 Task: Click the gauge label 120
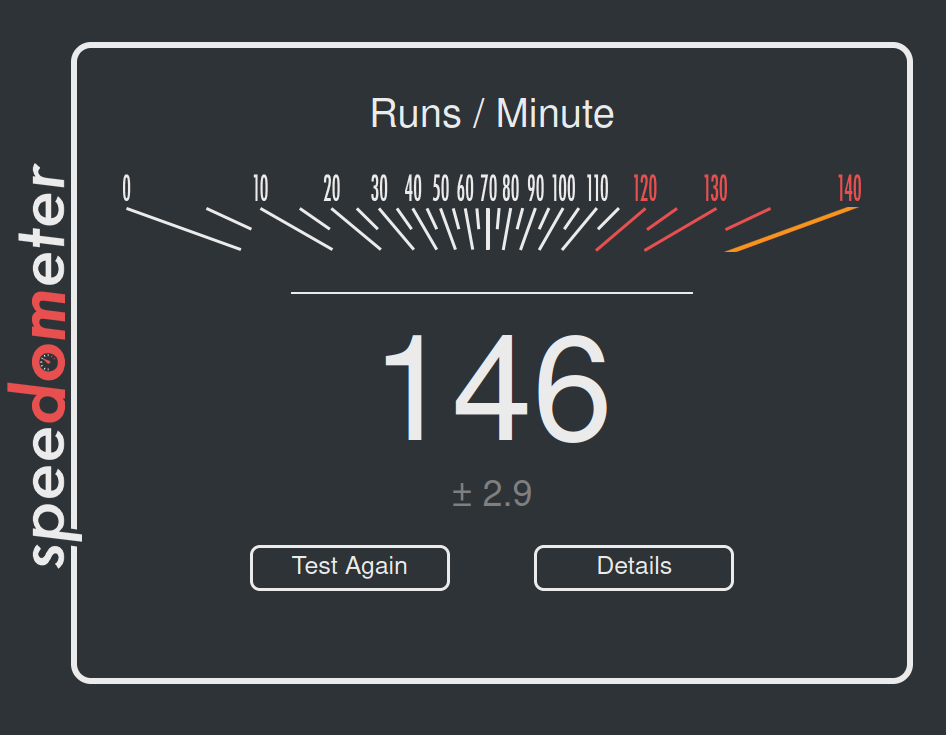tap(645, 188)
